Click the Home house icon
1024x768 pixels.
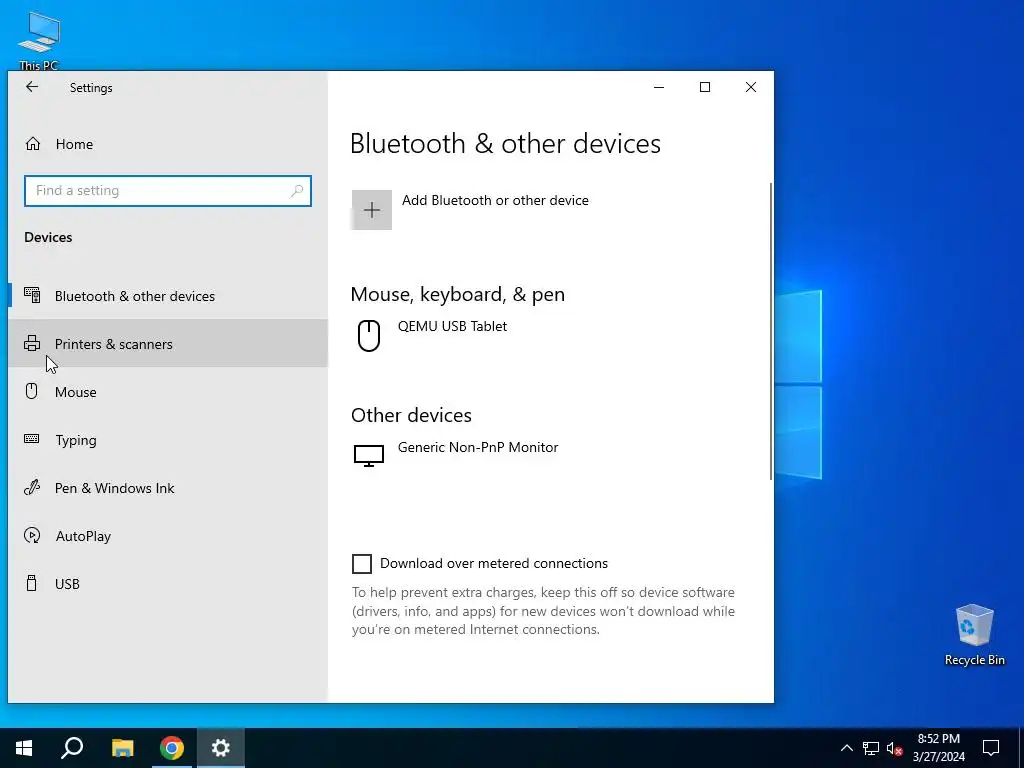point(33,144)
